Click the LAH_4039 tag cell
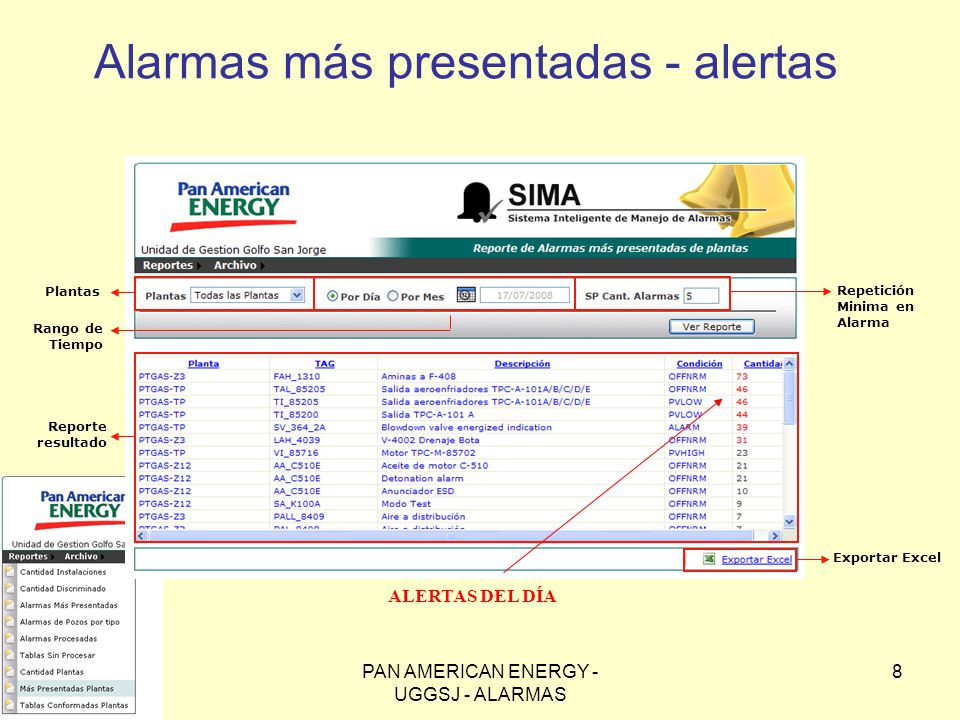This screenshot has height=720, width=960. coord(296,440)
